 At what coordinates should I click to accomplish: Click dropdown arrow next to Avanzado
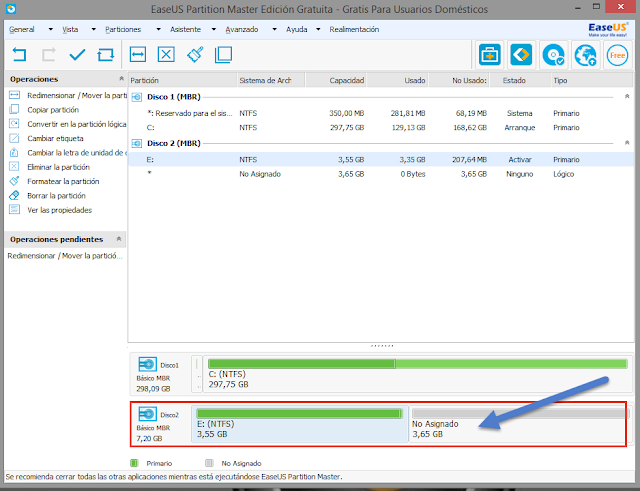click(x=274, y=29)
